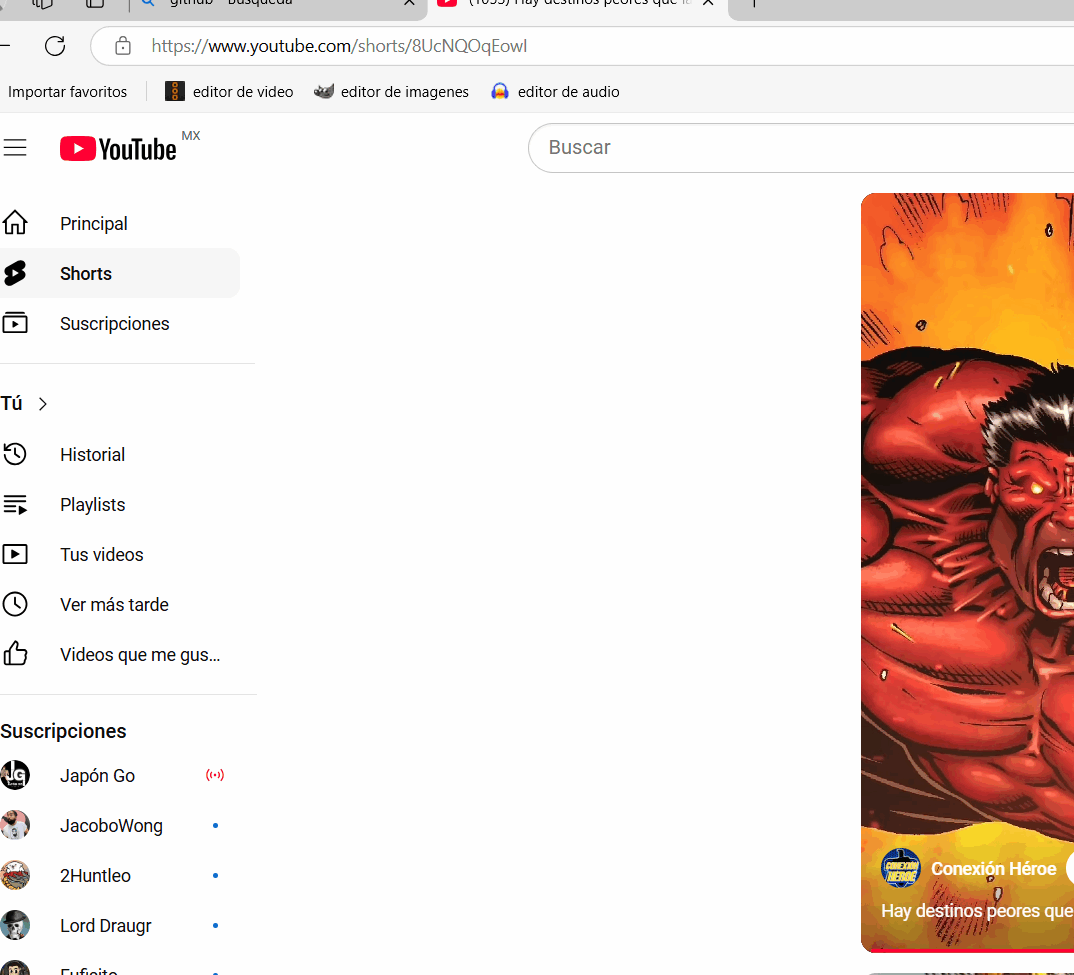Open the YouTube hamburger guide menu
This screenshot has width=1074, height=975.
(x=14, y=148)
